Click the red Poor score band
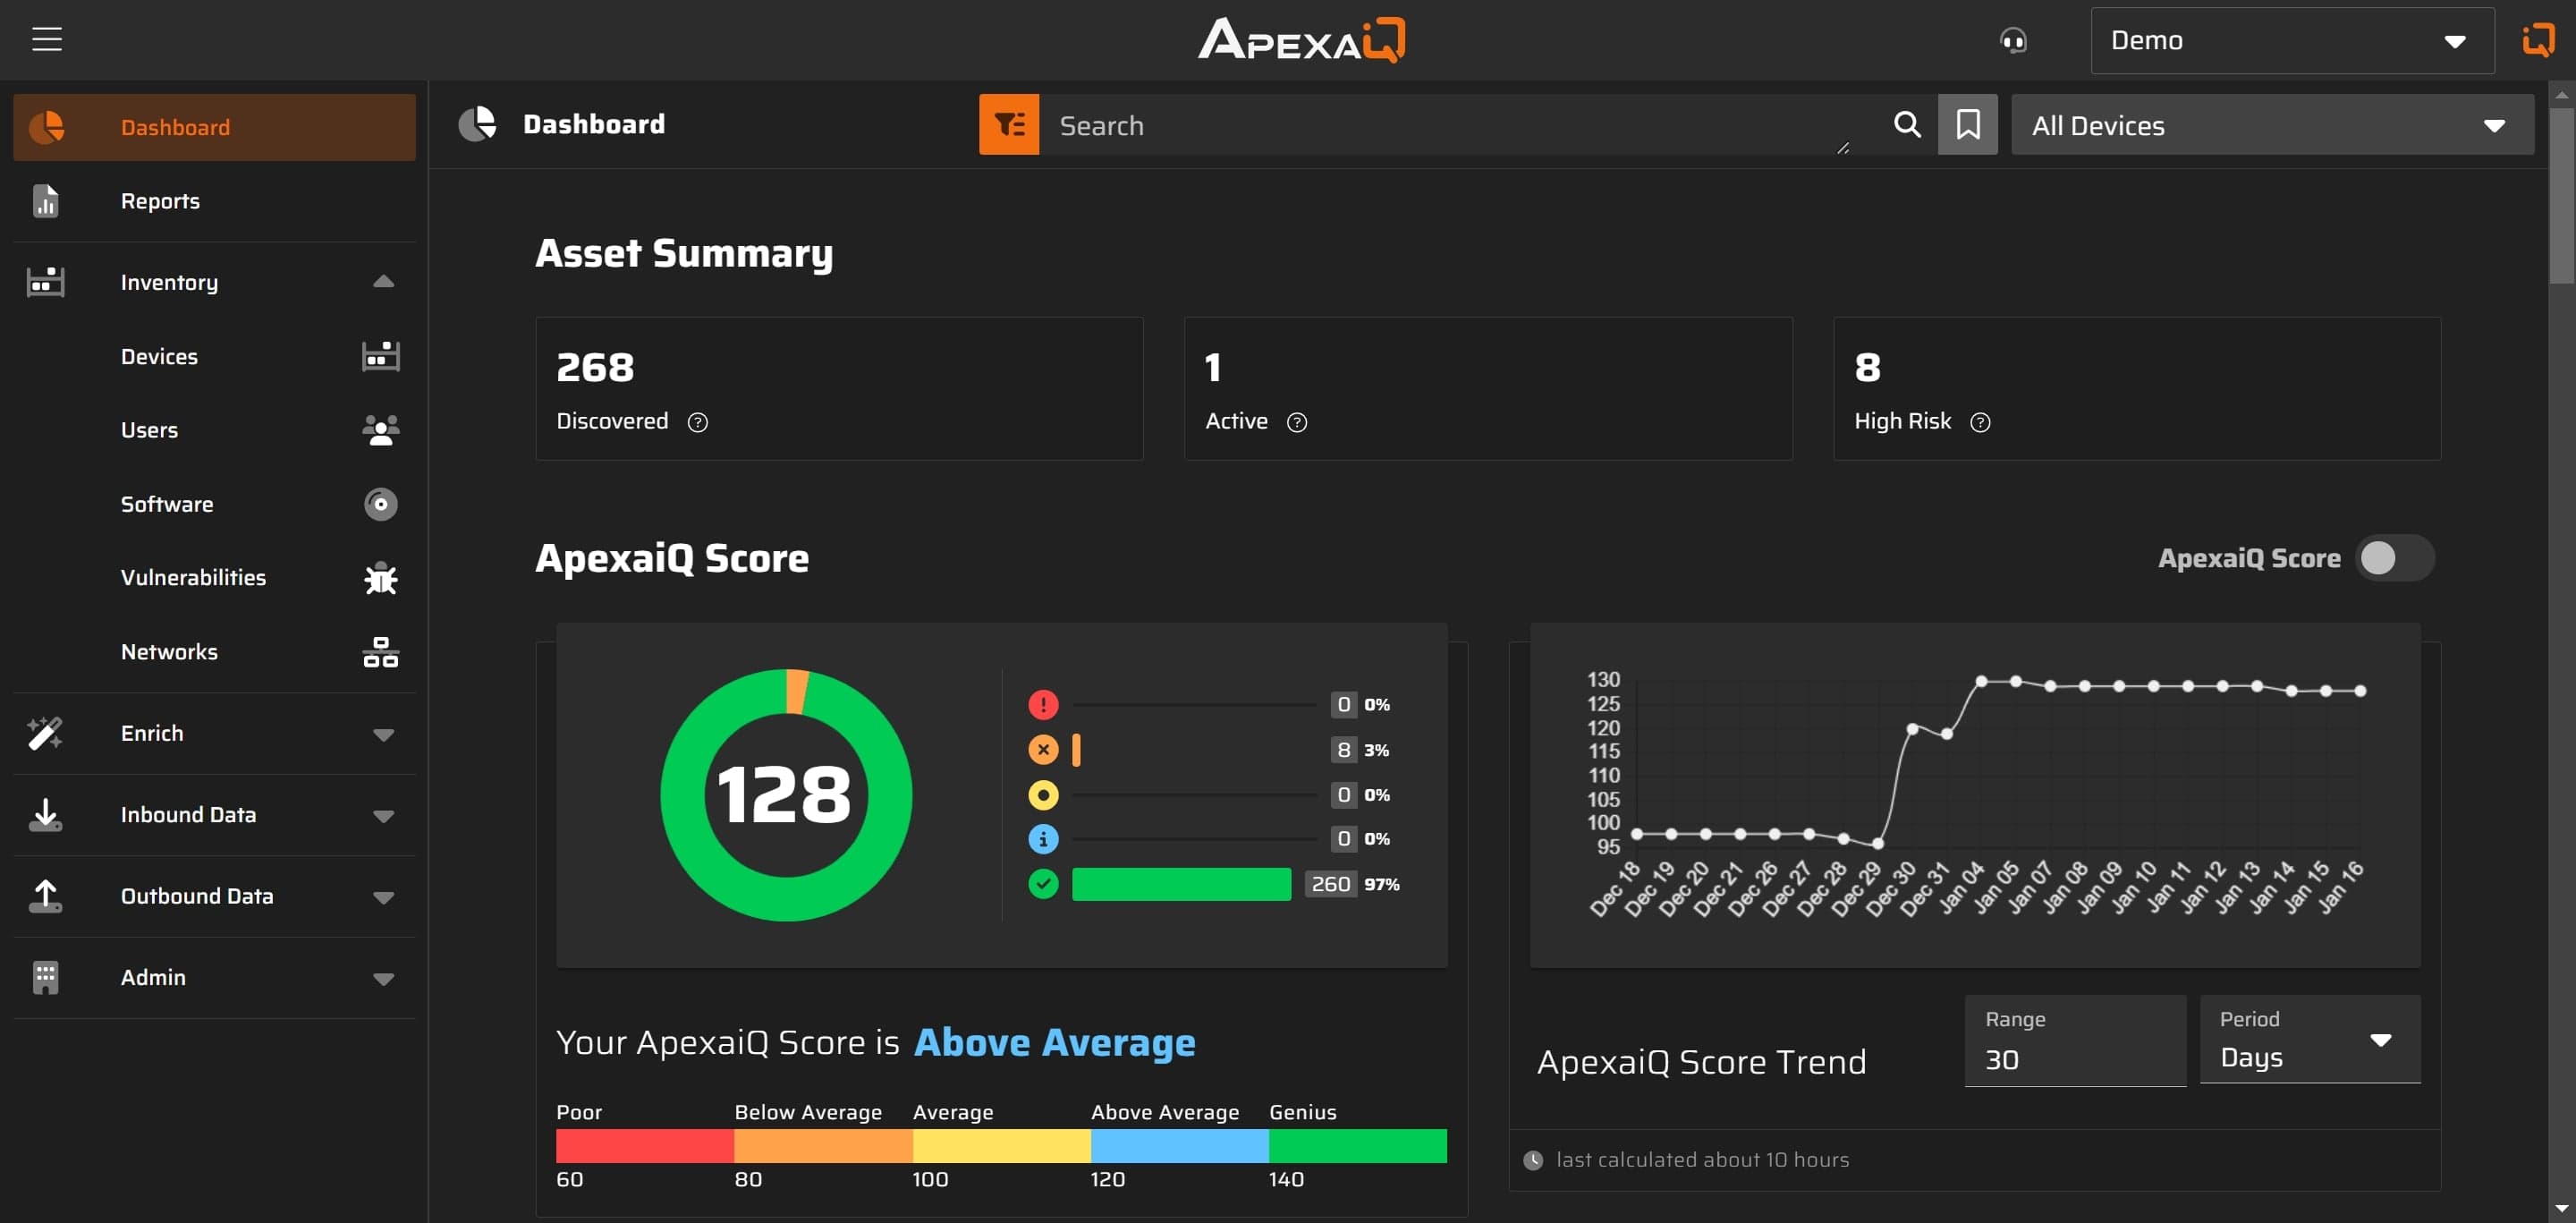This screenshot has height=1223, width=2576. pyautogui.click(x=645, y=1146)
